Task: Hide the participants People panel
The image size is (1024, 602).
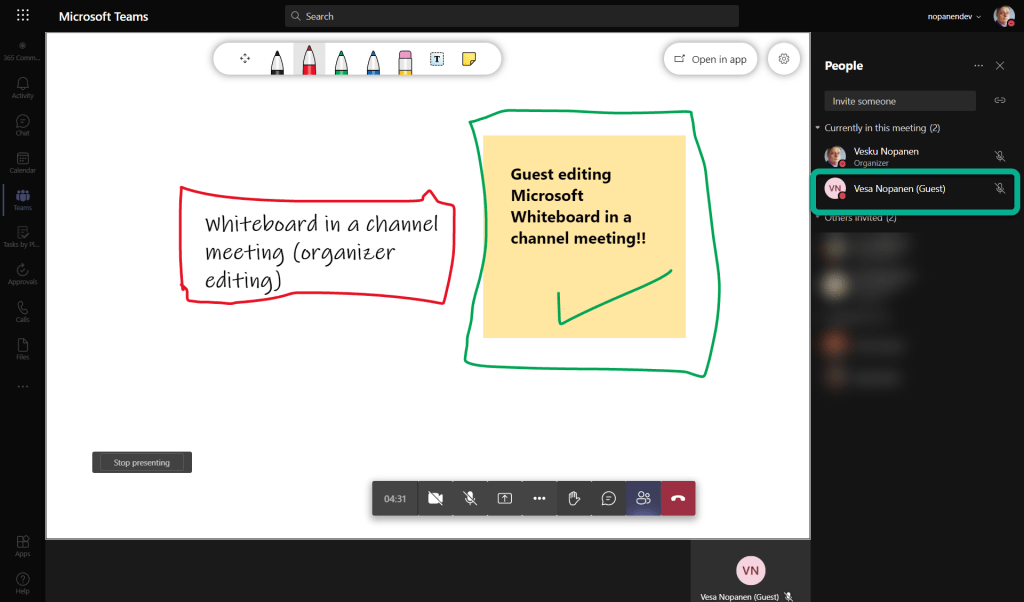Action: (999, 66)
